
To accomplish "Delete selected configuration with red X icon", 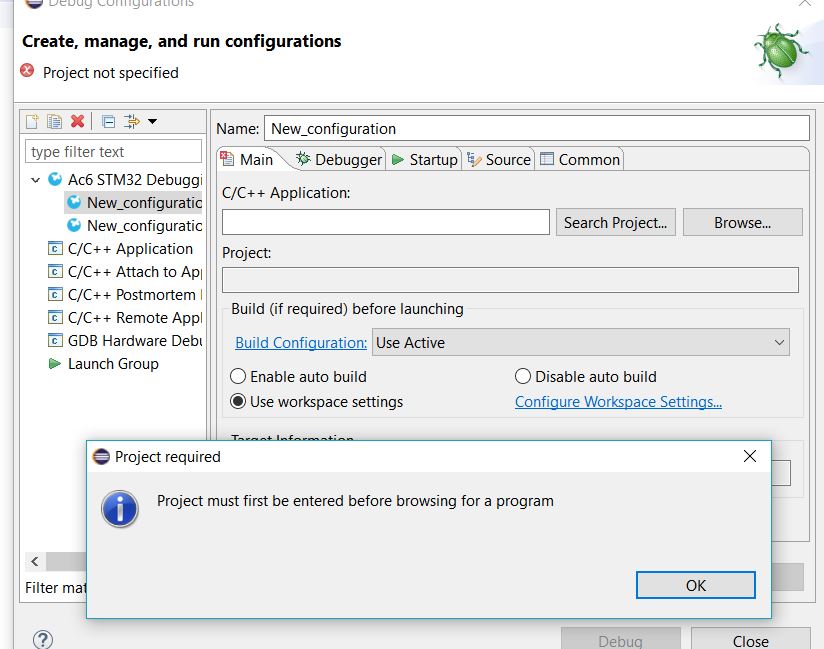I will [x=77, y=122].
